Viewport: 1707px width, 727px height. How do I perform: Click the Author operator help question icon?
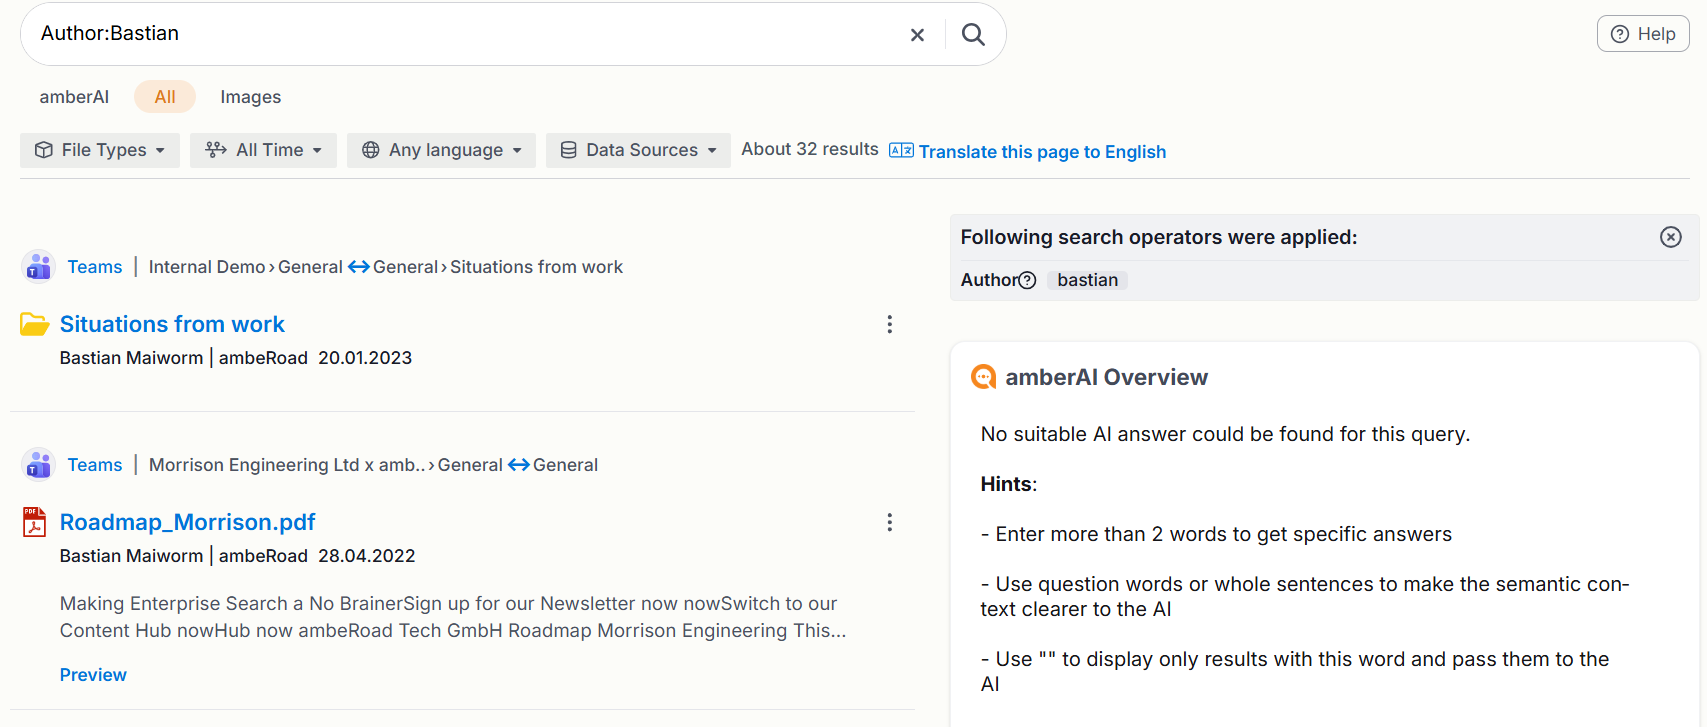[1027, 280]
